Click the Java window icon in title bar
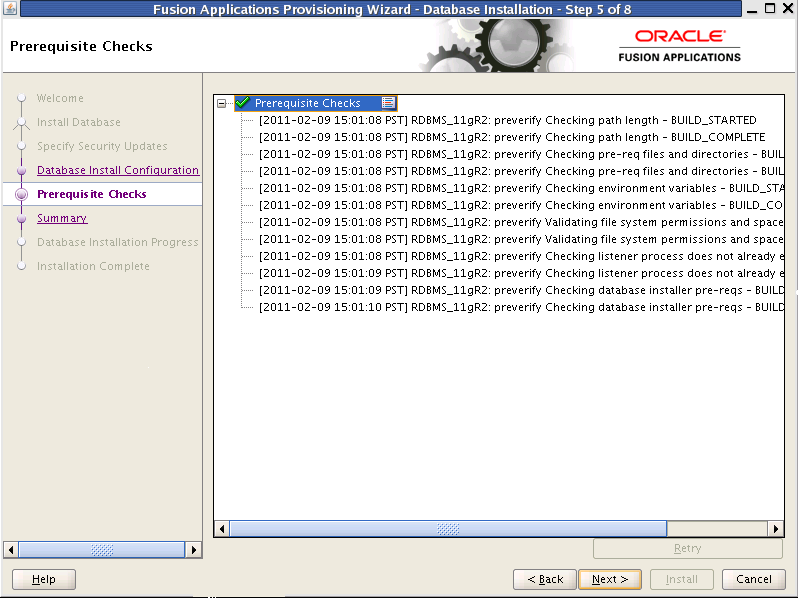 point(10,8)
